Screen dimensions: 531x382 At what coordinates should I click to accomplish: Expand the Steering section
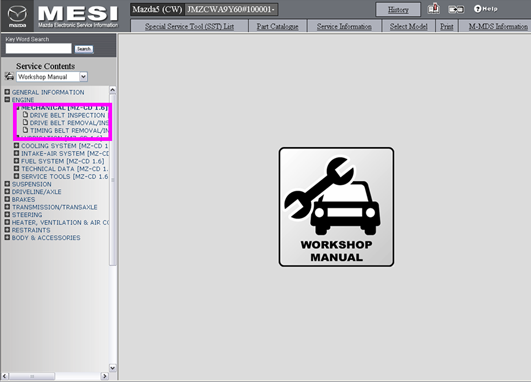pos(7,214)
